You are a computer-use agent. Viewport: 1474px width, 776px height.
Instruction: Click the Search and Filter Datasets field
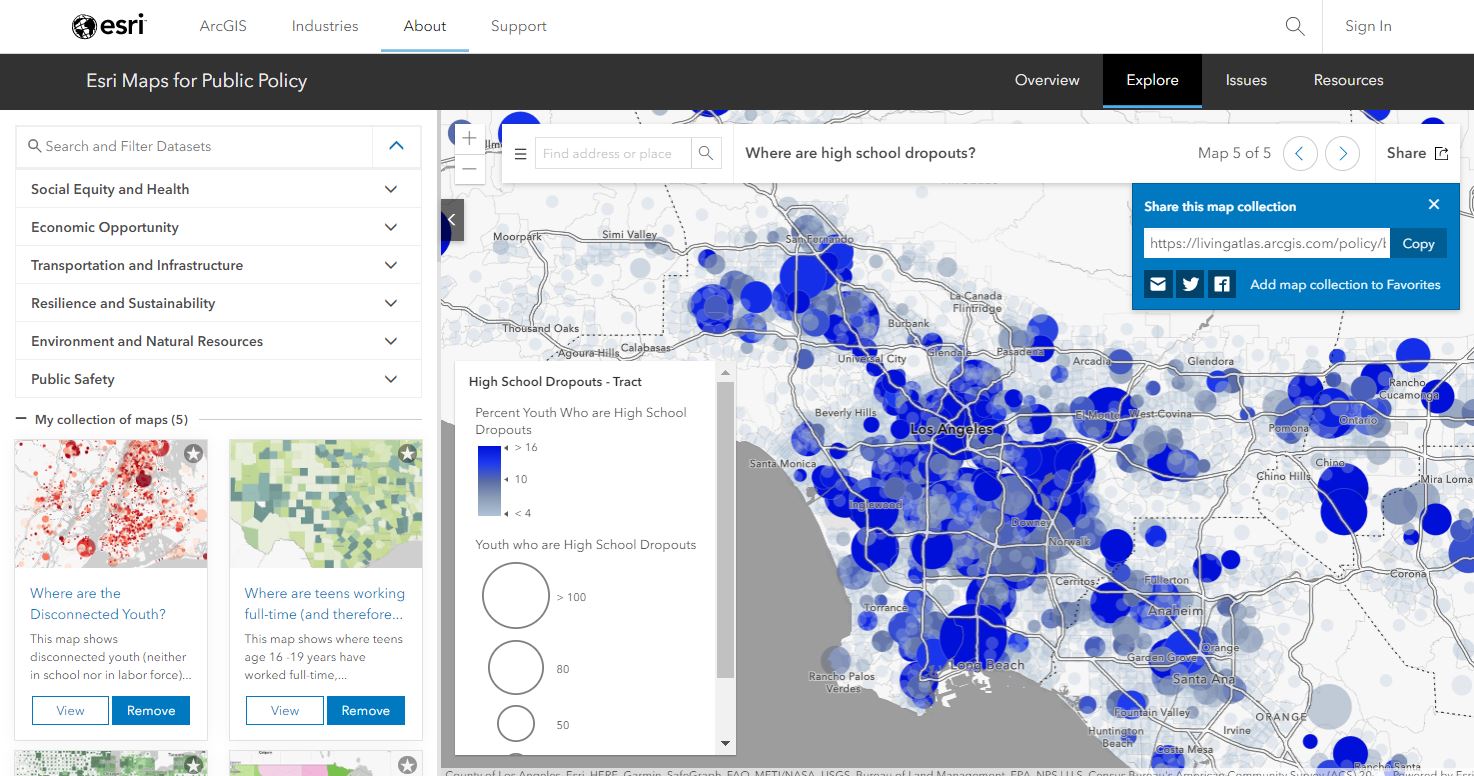[x=194, y=146]
